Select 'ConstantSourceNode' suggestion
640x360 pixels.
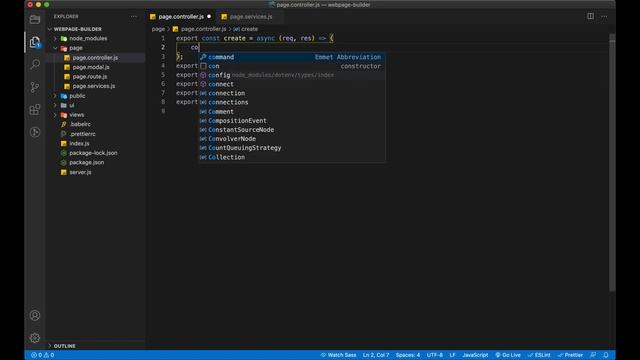[x=291, y=130]
